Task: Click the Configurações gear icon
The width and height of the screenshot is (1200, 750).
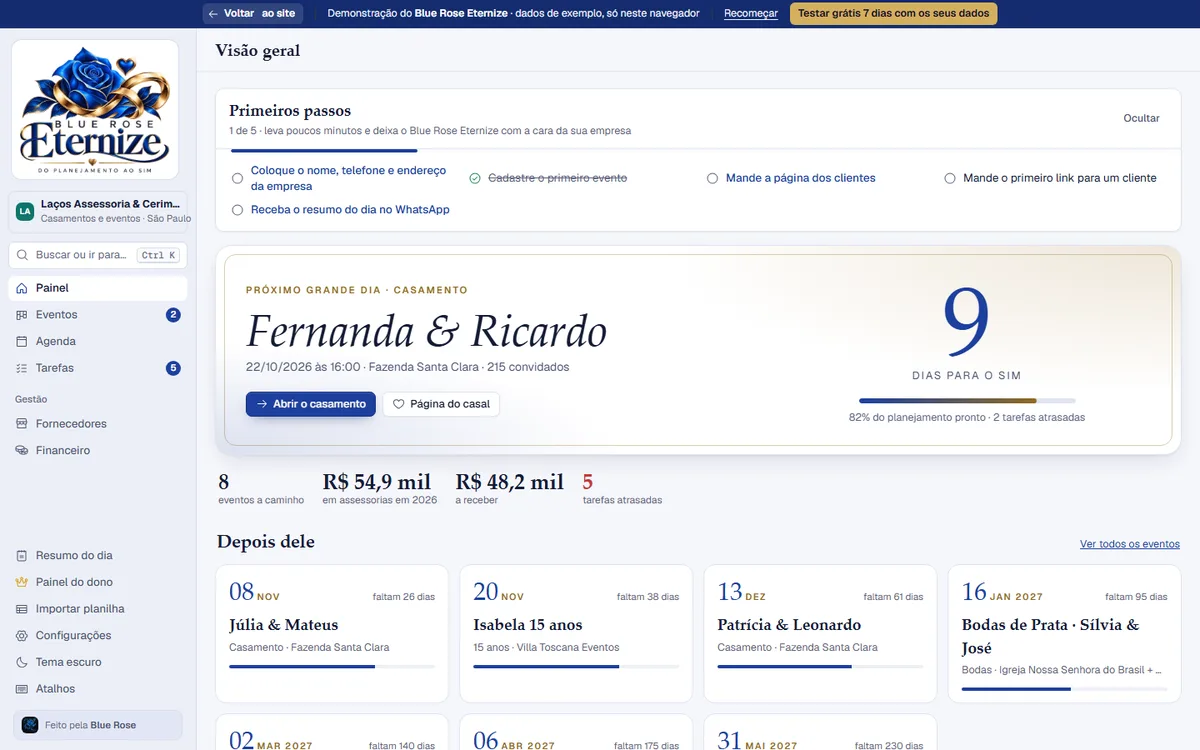Action: [x=22, y=636]
